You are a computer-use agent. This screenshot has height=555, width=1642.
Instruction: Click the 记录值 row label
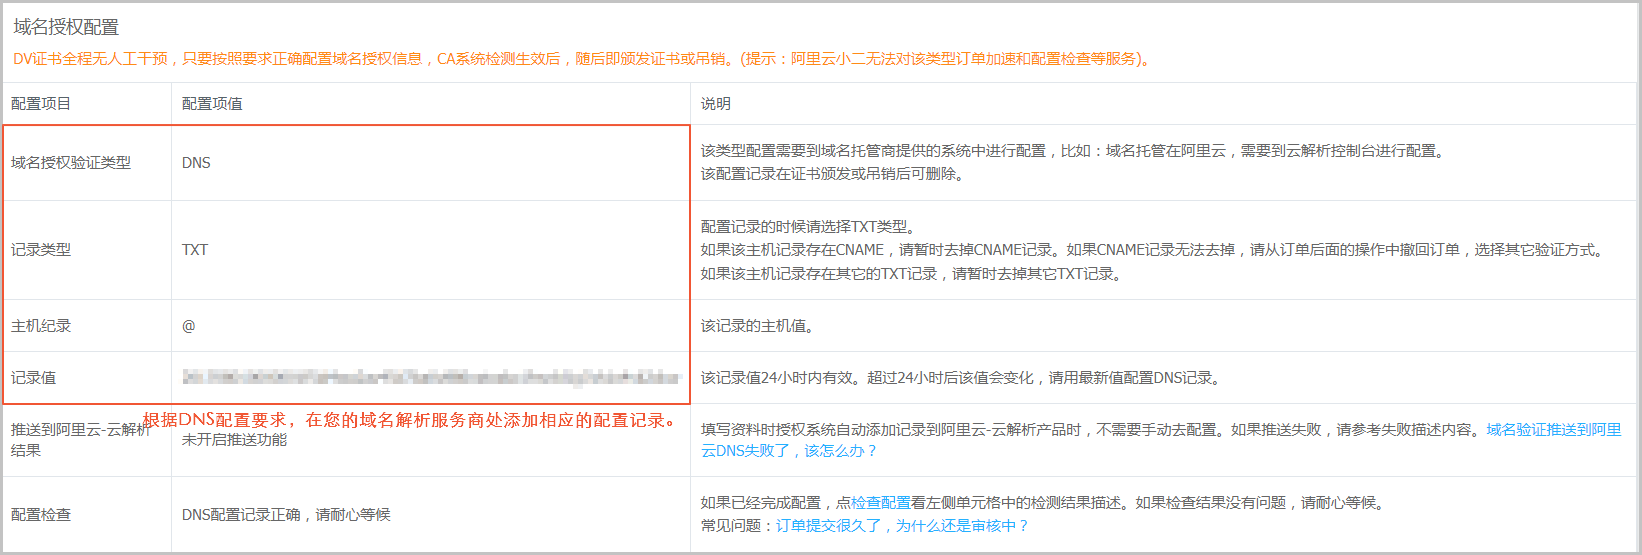pyautogui.click(x=34, y=378)
